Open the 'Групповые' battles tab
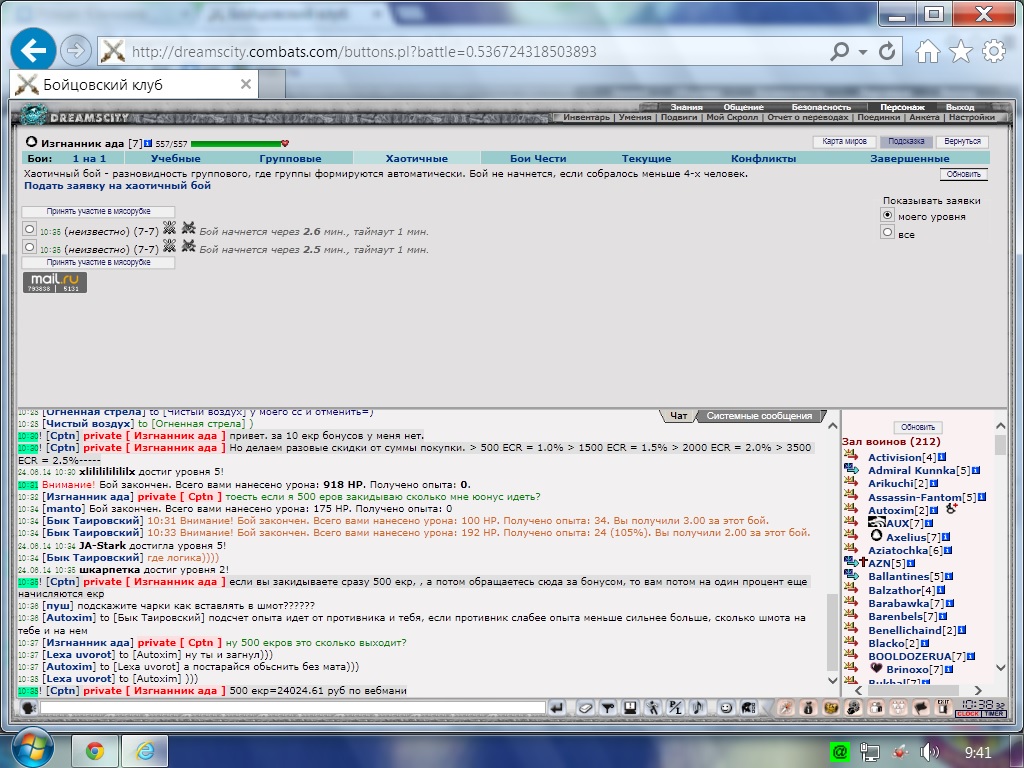Image resolution: width=1024 pixels, height=768 pixels. [x=290, y=158]
